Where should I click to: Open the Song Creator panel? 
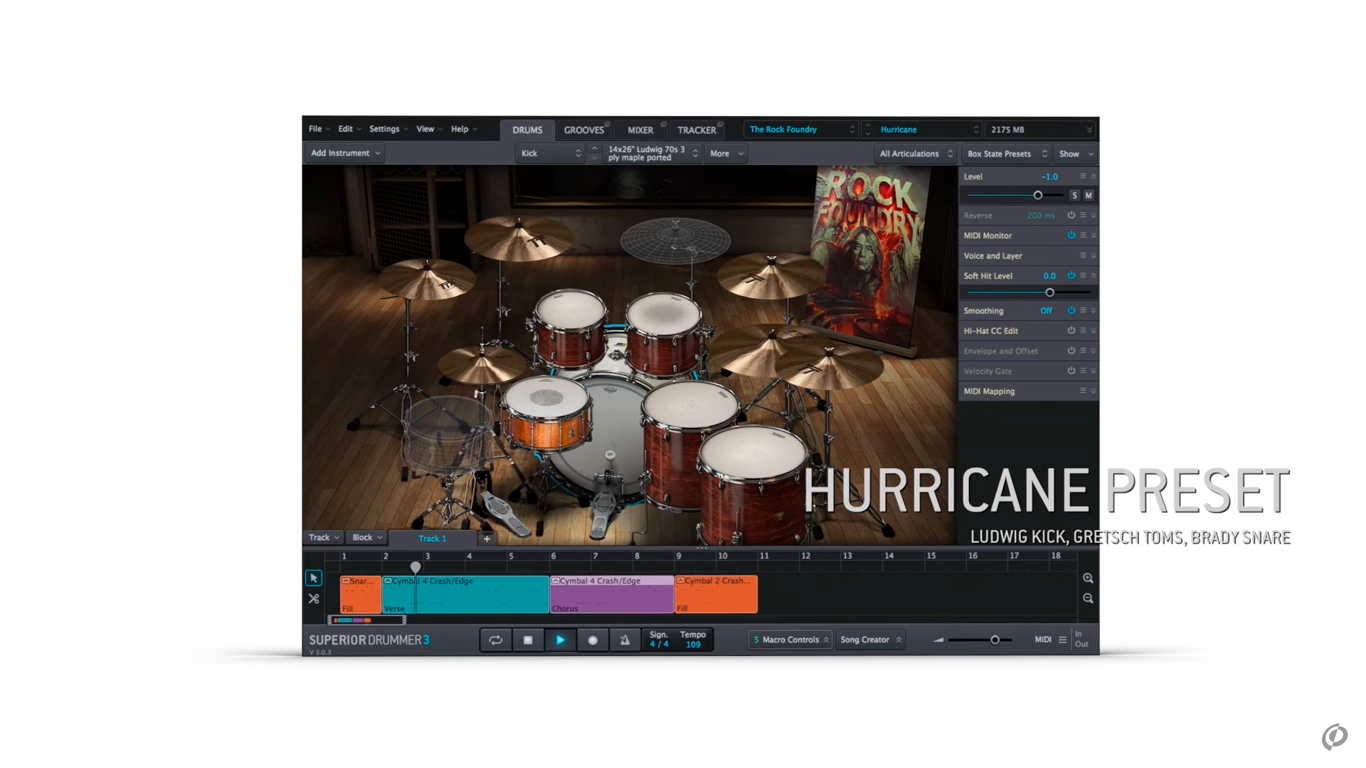(870, 640)
